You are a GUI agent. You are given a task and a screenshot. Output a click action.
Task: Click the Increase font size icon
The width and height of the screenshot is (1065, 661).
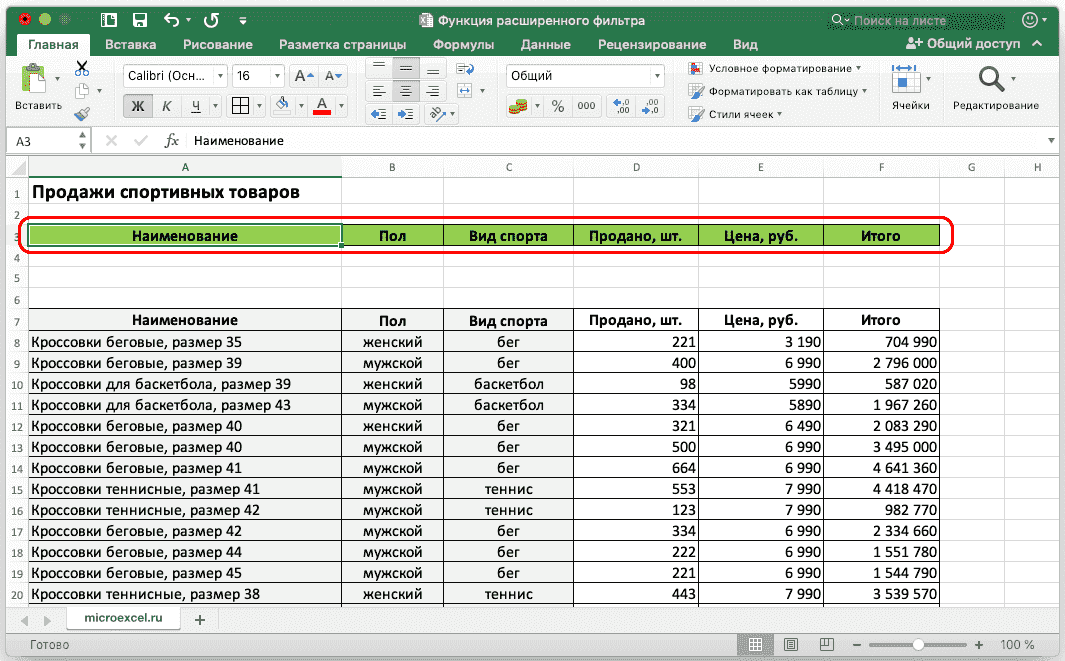click(304, 76)
